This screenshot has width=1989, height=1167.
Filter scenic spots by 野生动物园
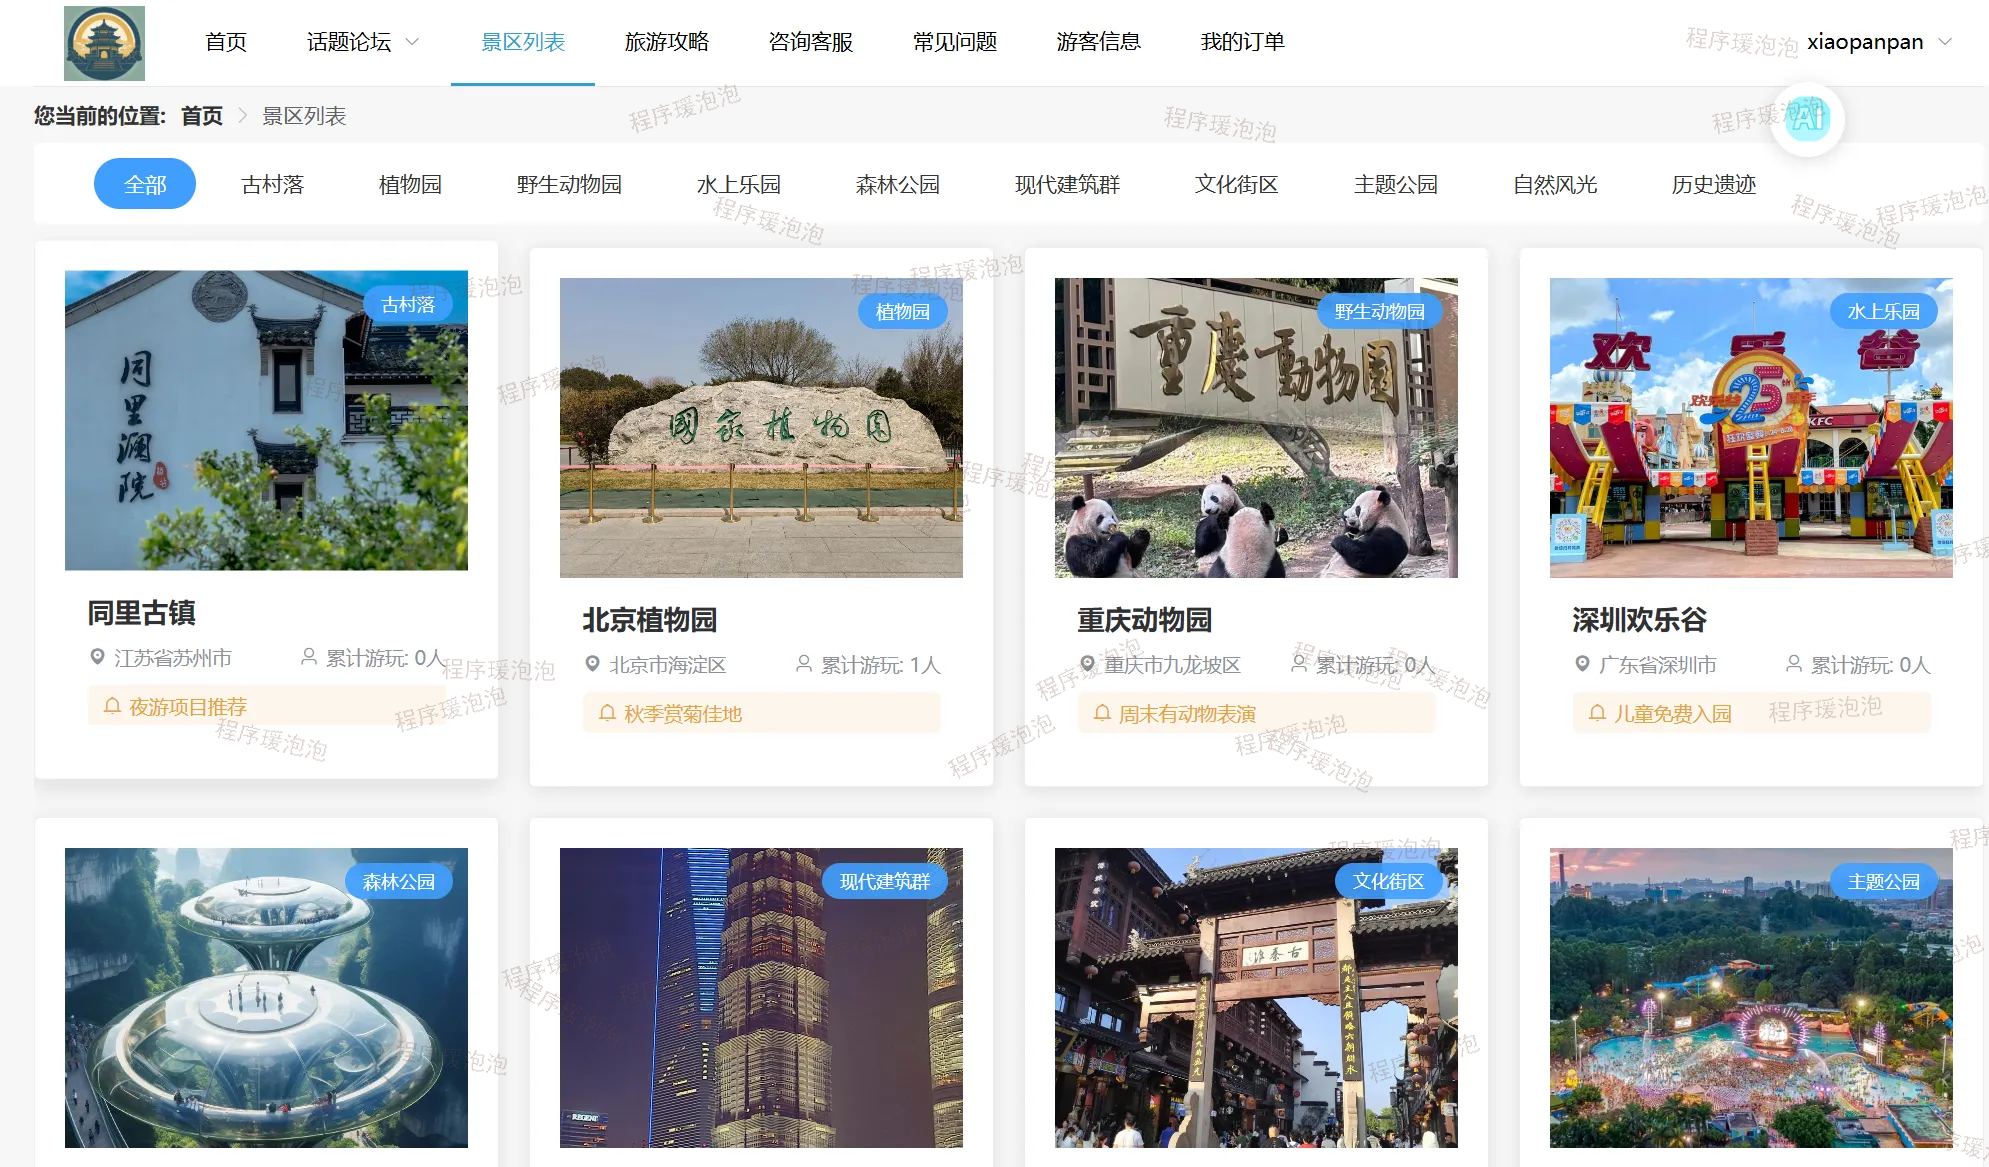point(569,184)
